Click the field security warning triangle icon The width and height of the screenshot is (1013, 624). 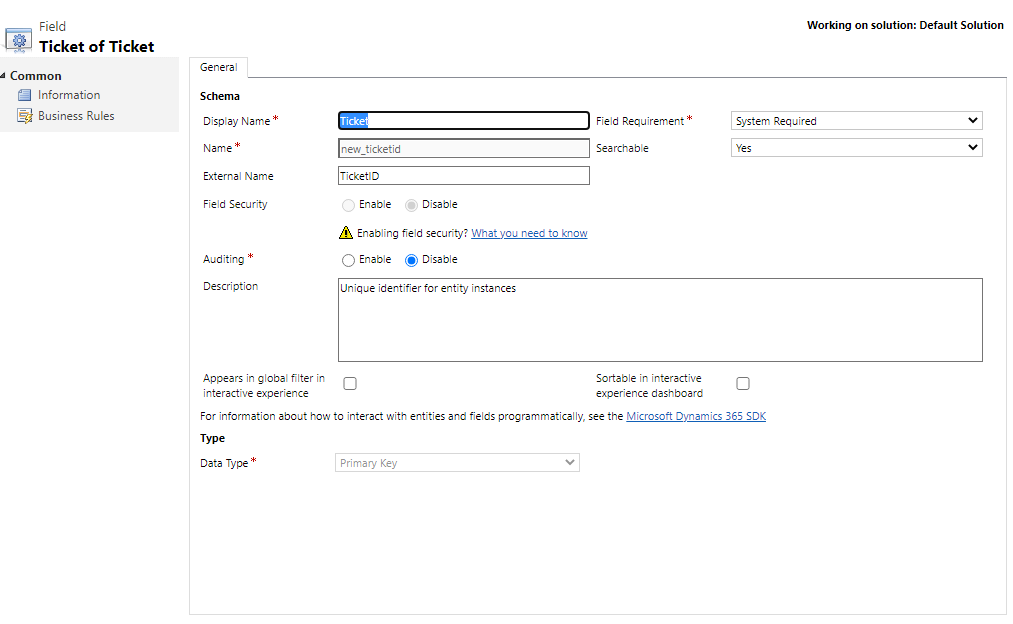click(346, 233)
